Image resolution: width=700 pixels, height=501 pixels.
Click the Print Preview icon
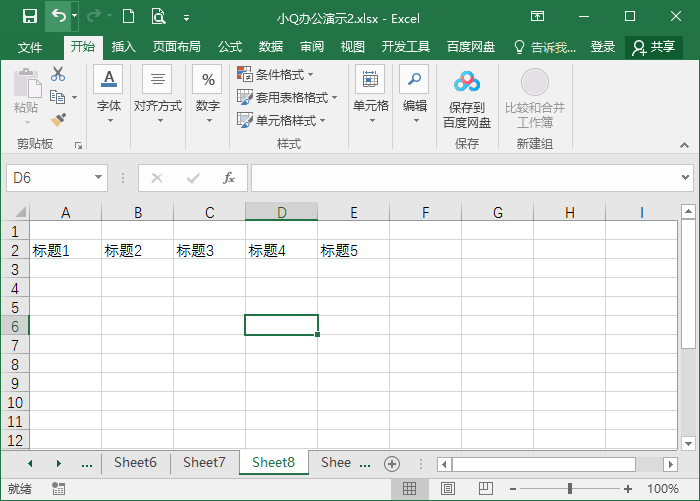158,17
